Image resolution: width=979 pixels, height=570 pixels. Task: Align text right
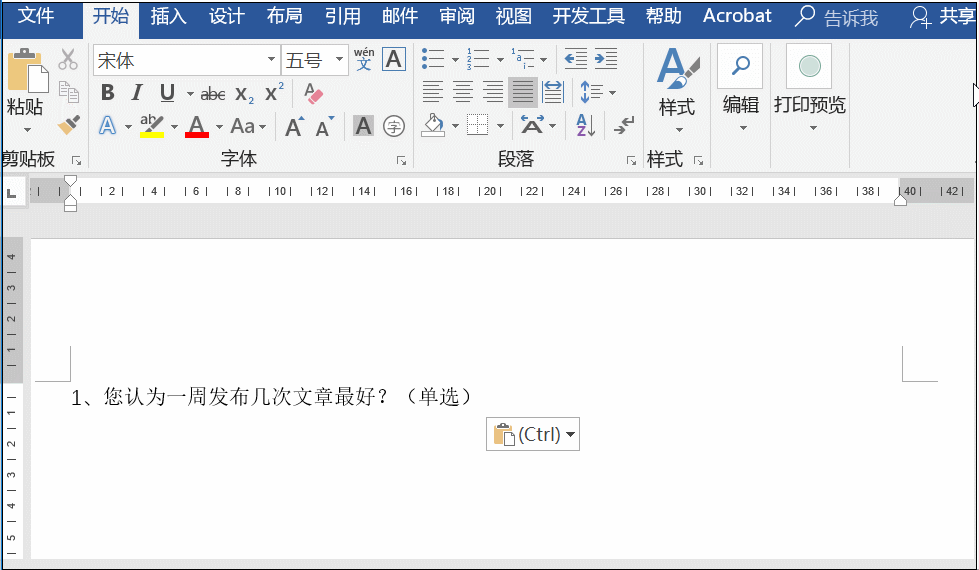[493, 92]
